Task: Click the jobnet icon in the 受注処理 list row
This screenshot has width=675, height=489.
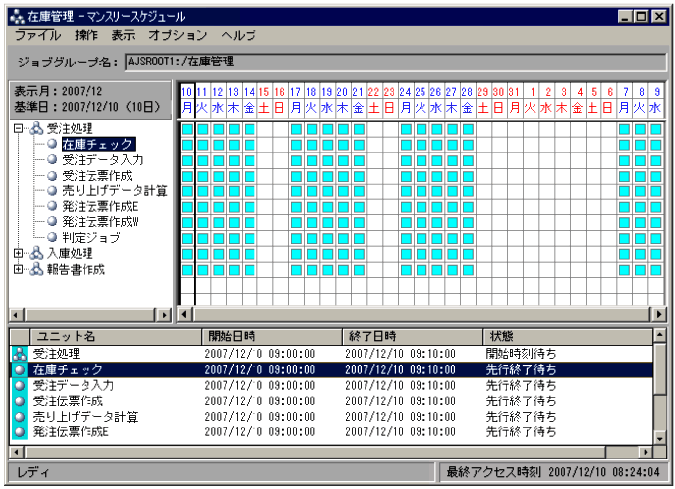Action: [x=19, y=354]
